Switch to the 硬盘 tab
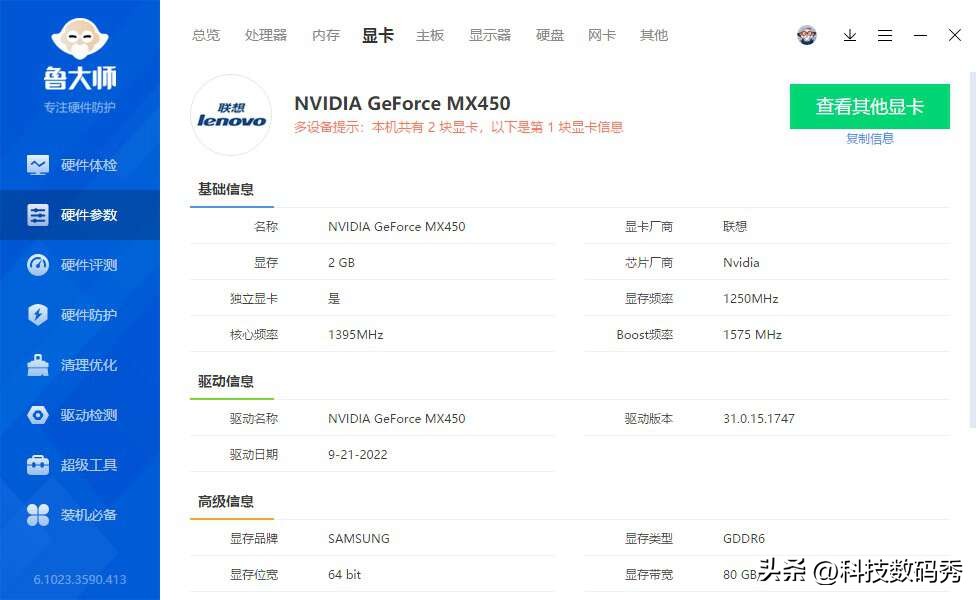Screen dimensions: 980x600 550,35
